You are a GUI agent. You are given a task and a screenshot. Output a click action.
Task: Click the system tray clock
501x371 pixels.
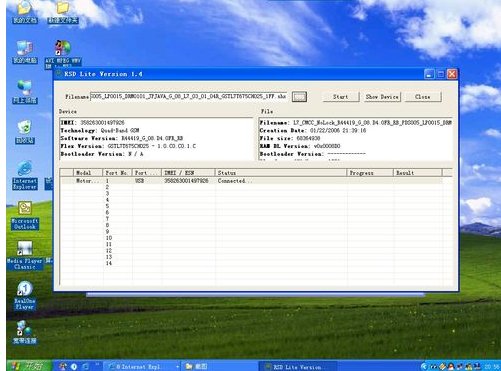[492, 366]
